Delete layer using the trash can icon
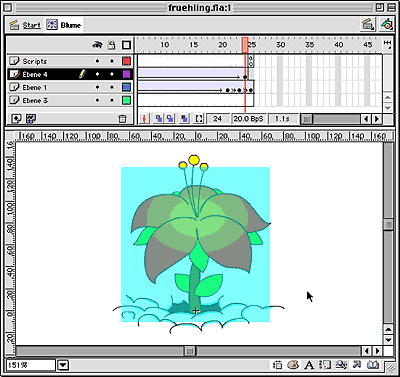Viewport: 400px width, 377px height. [123, 119]
